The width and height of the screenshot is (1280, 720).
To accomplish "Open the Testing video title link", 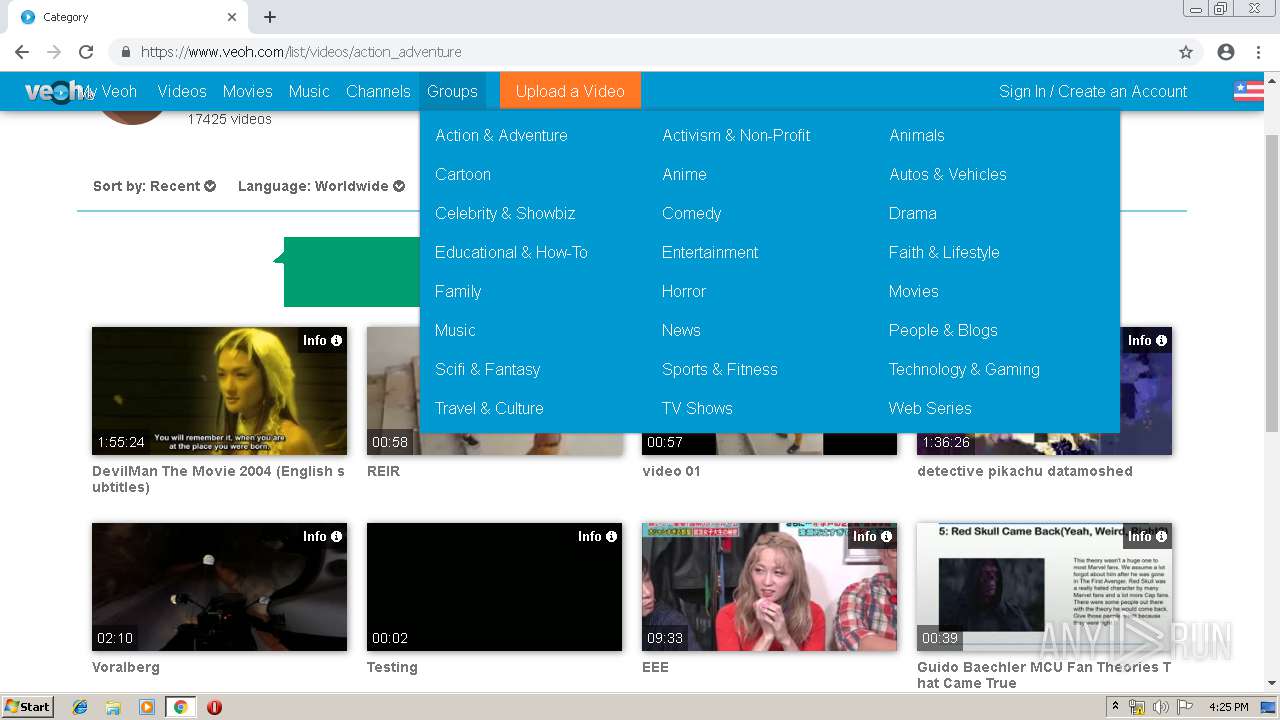I will (x=392, y=667).
